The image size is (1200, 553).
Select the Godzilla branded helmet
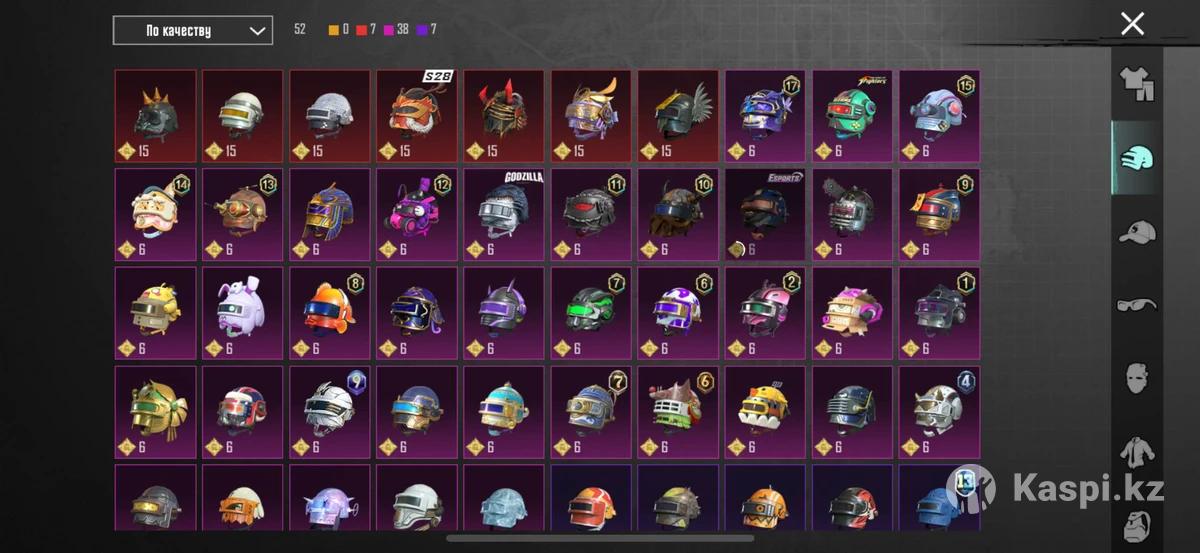504,214
